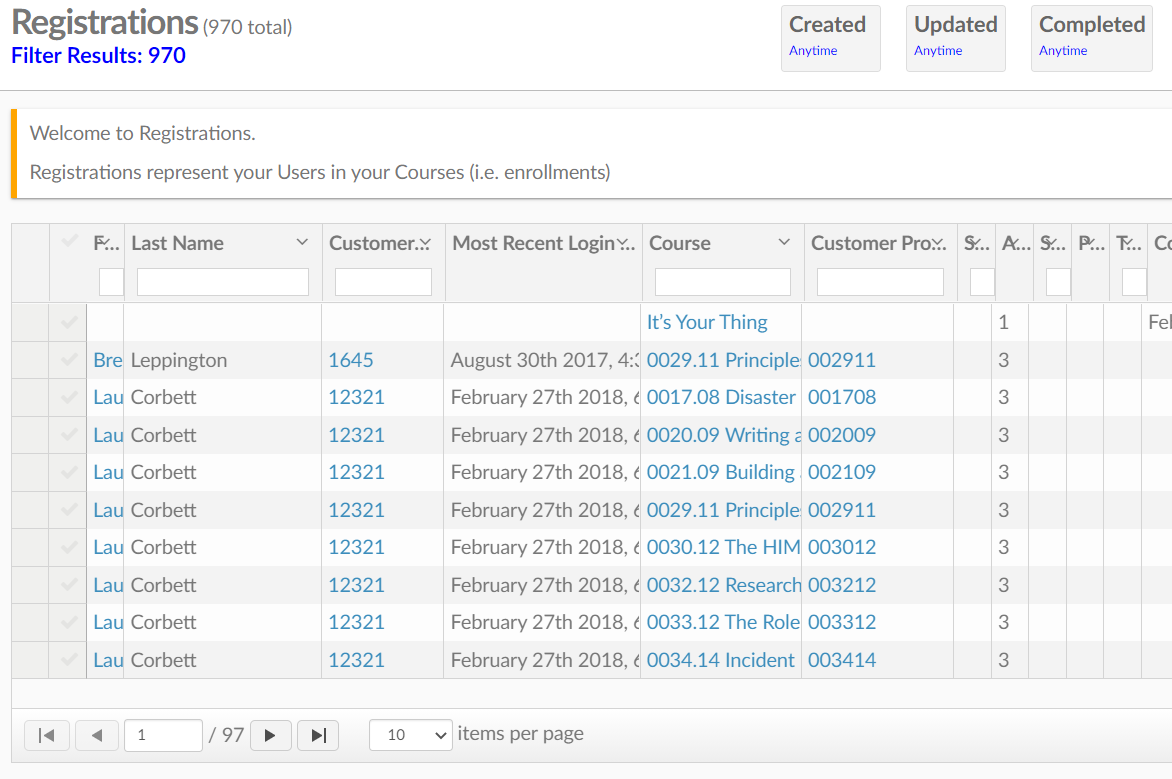This screenshot has height=779, width=1172.
Task: Open Bre first name link for Leppington
Action: coord(108,360)
